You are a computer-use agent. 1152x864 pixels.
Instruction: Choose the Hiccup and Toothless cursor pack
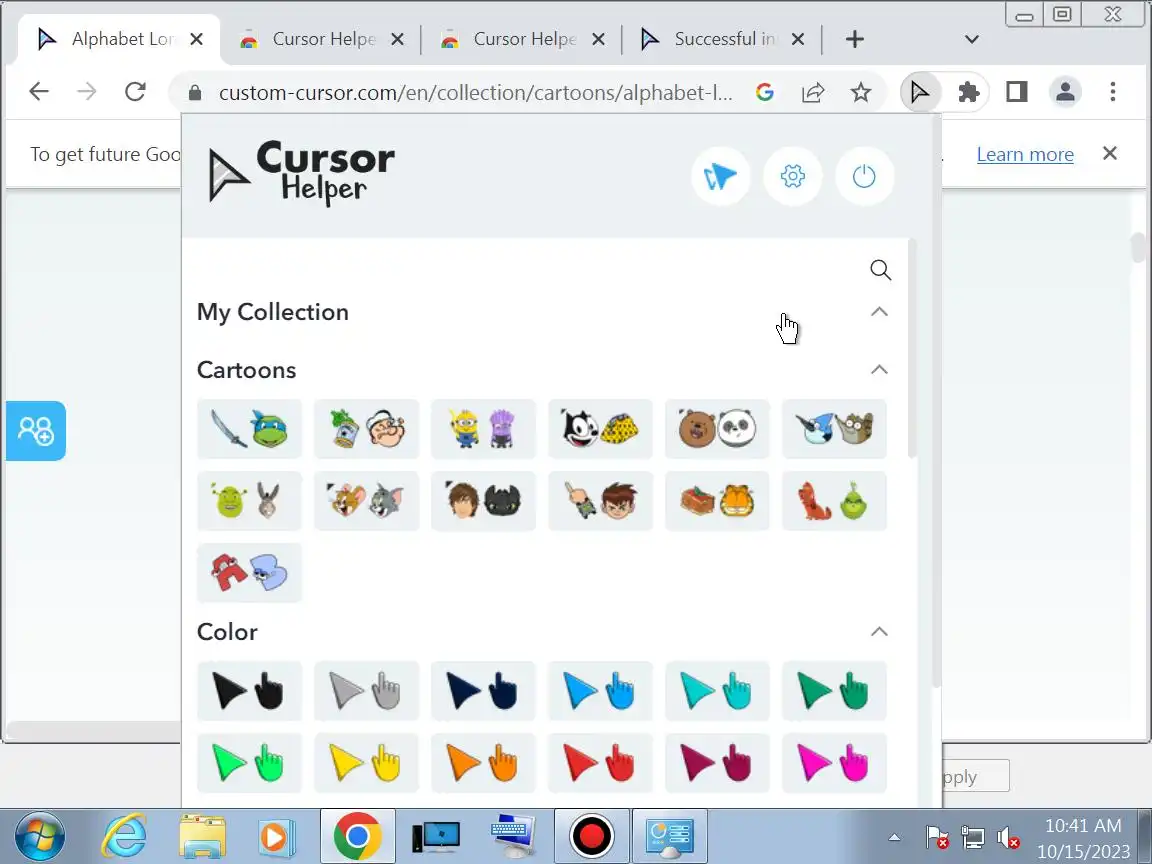point(483,501)
